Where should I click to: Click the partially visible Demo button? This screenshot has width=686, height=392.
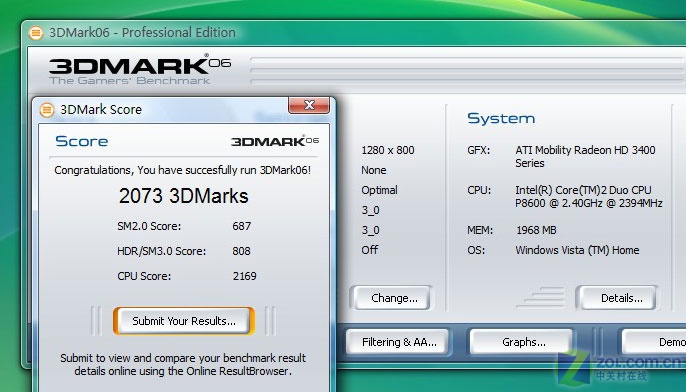point(655,342)
